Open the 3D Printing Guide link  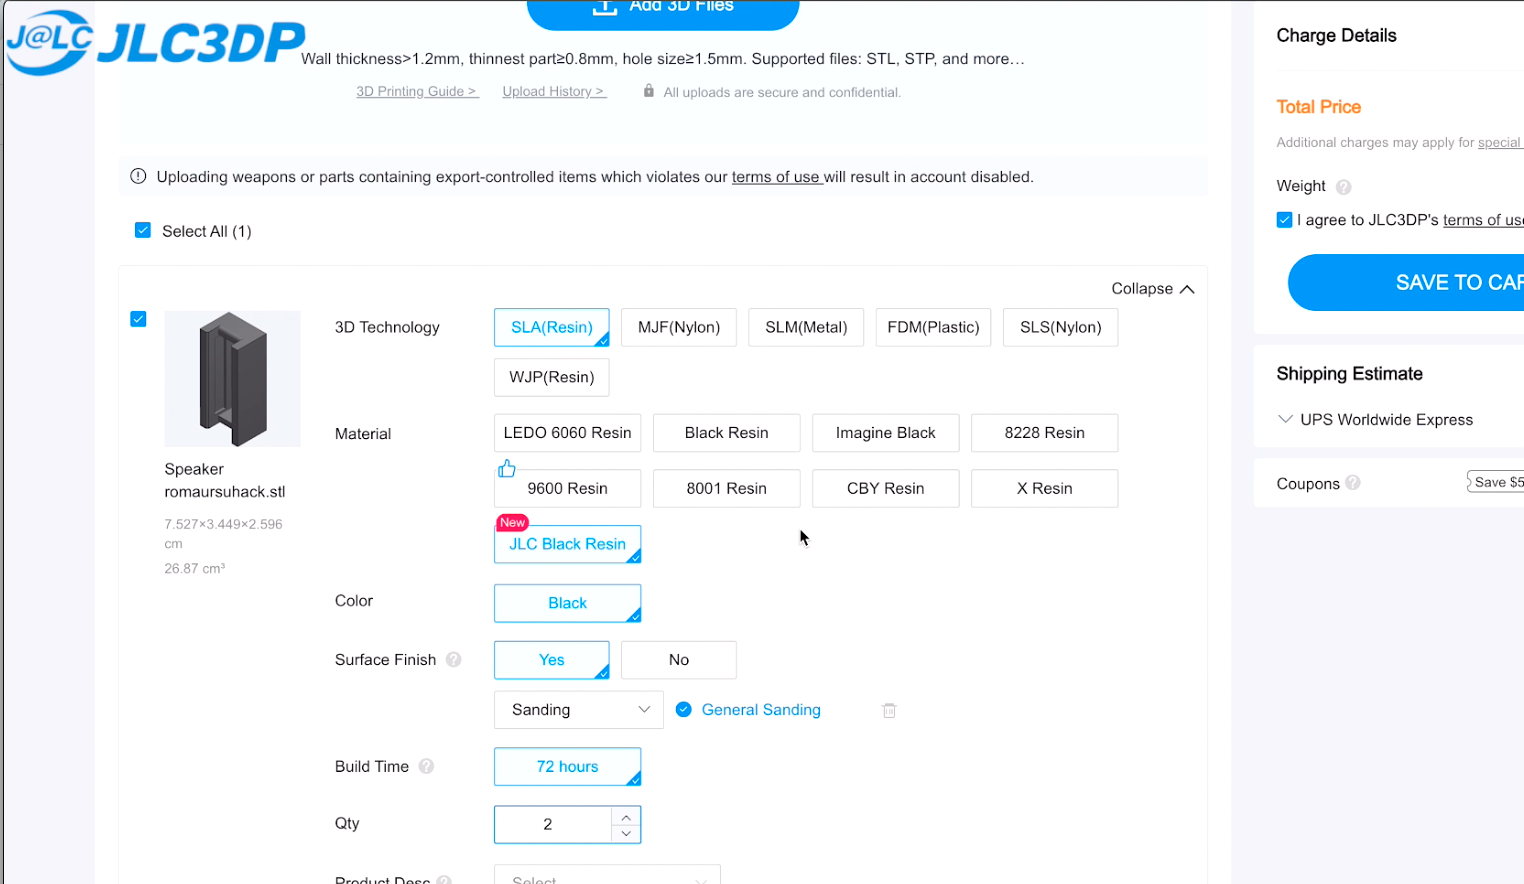417,92
